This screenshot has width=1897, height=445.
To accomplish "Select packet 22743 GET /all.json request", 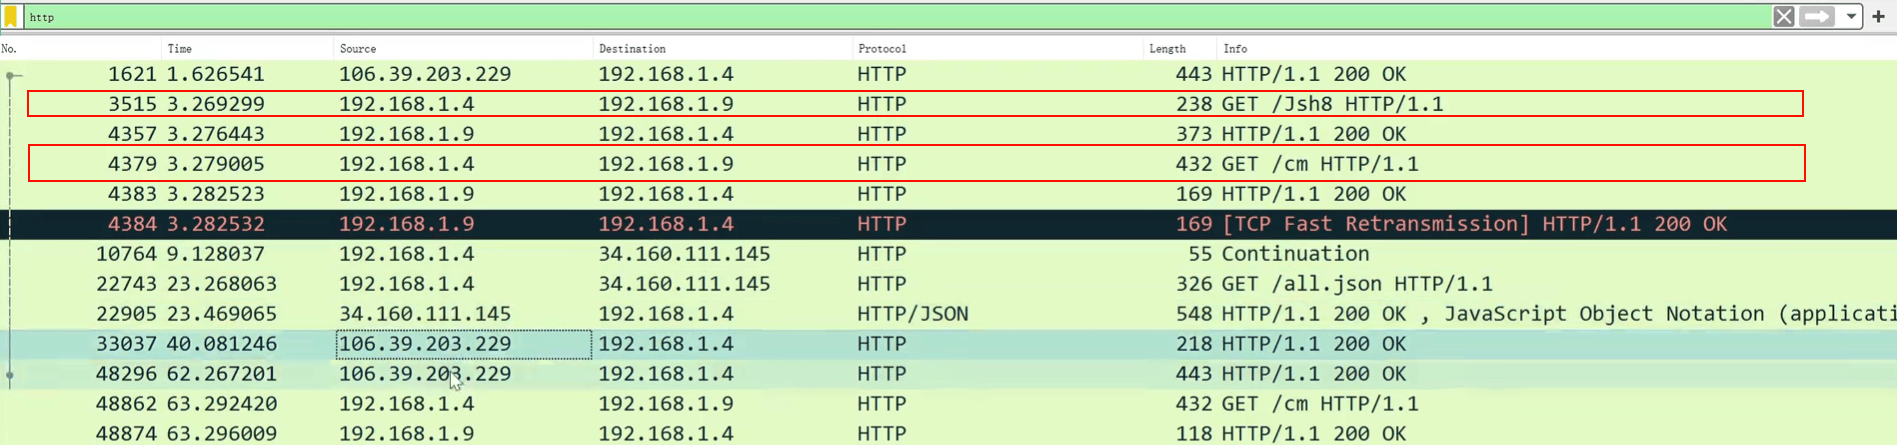I will tap(948, 284).
